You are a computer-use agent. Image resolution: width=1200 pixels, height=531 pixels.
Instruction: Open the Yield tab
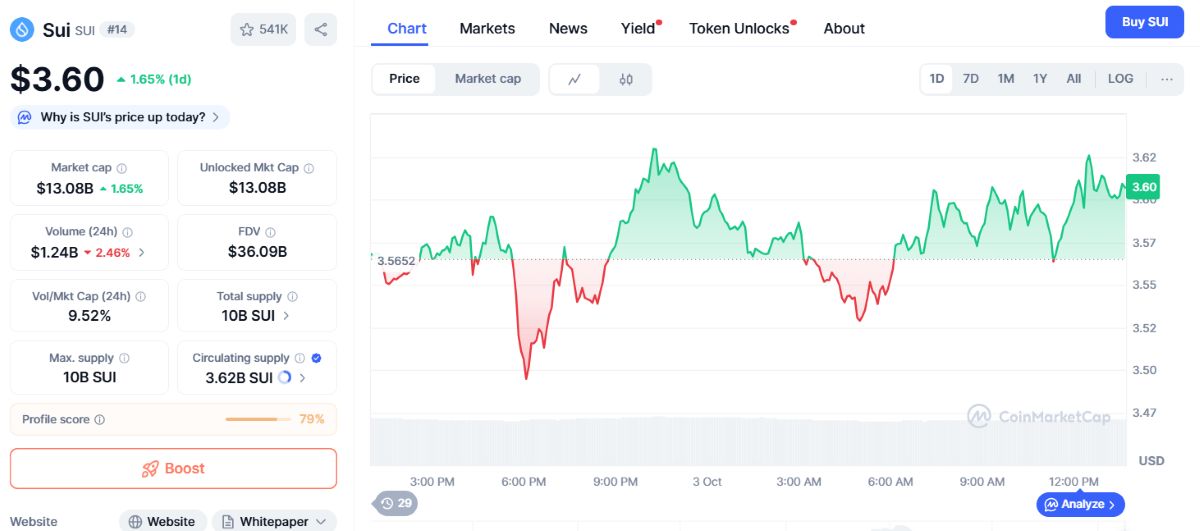click(639, 28)
